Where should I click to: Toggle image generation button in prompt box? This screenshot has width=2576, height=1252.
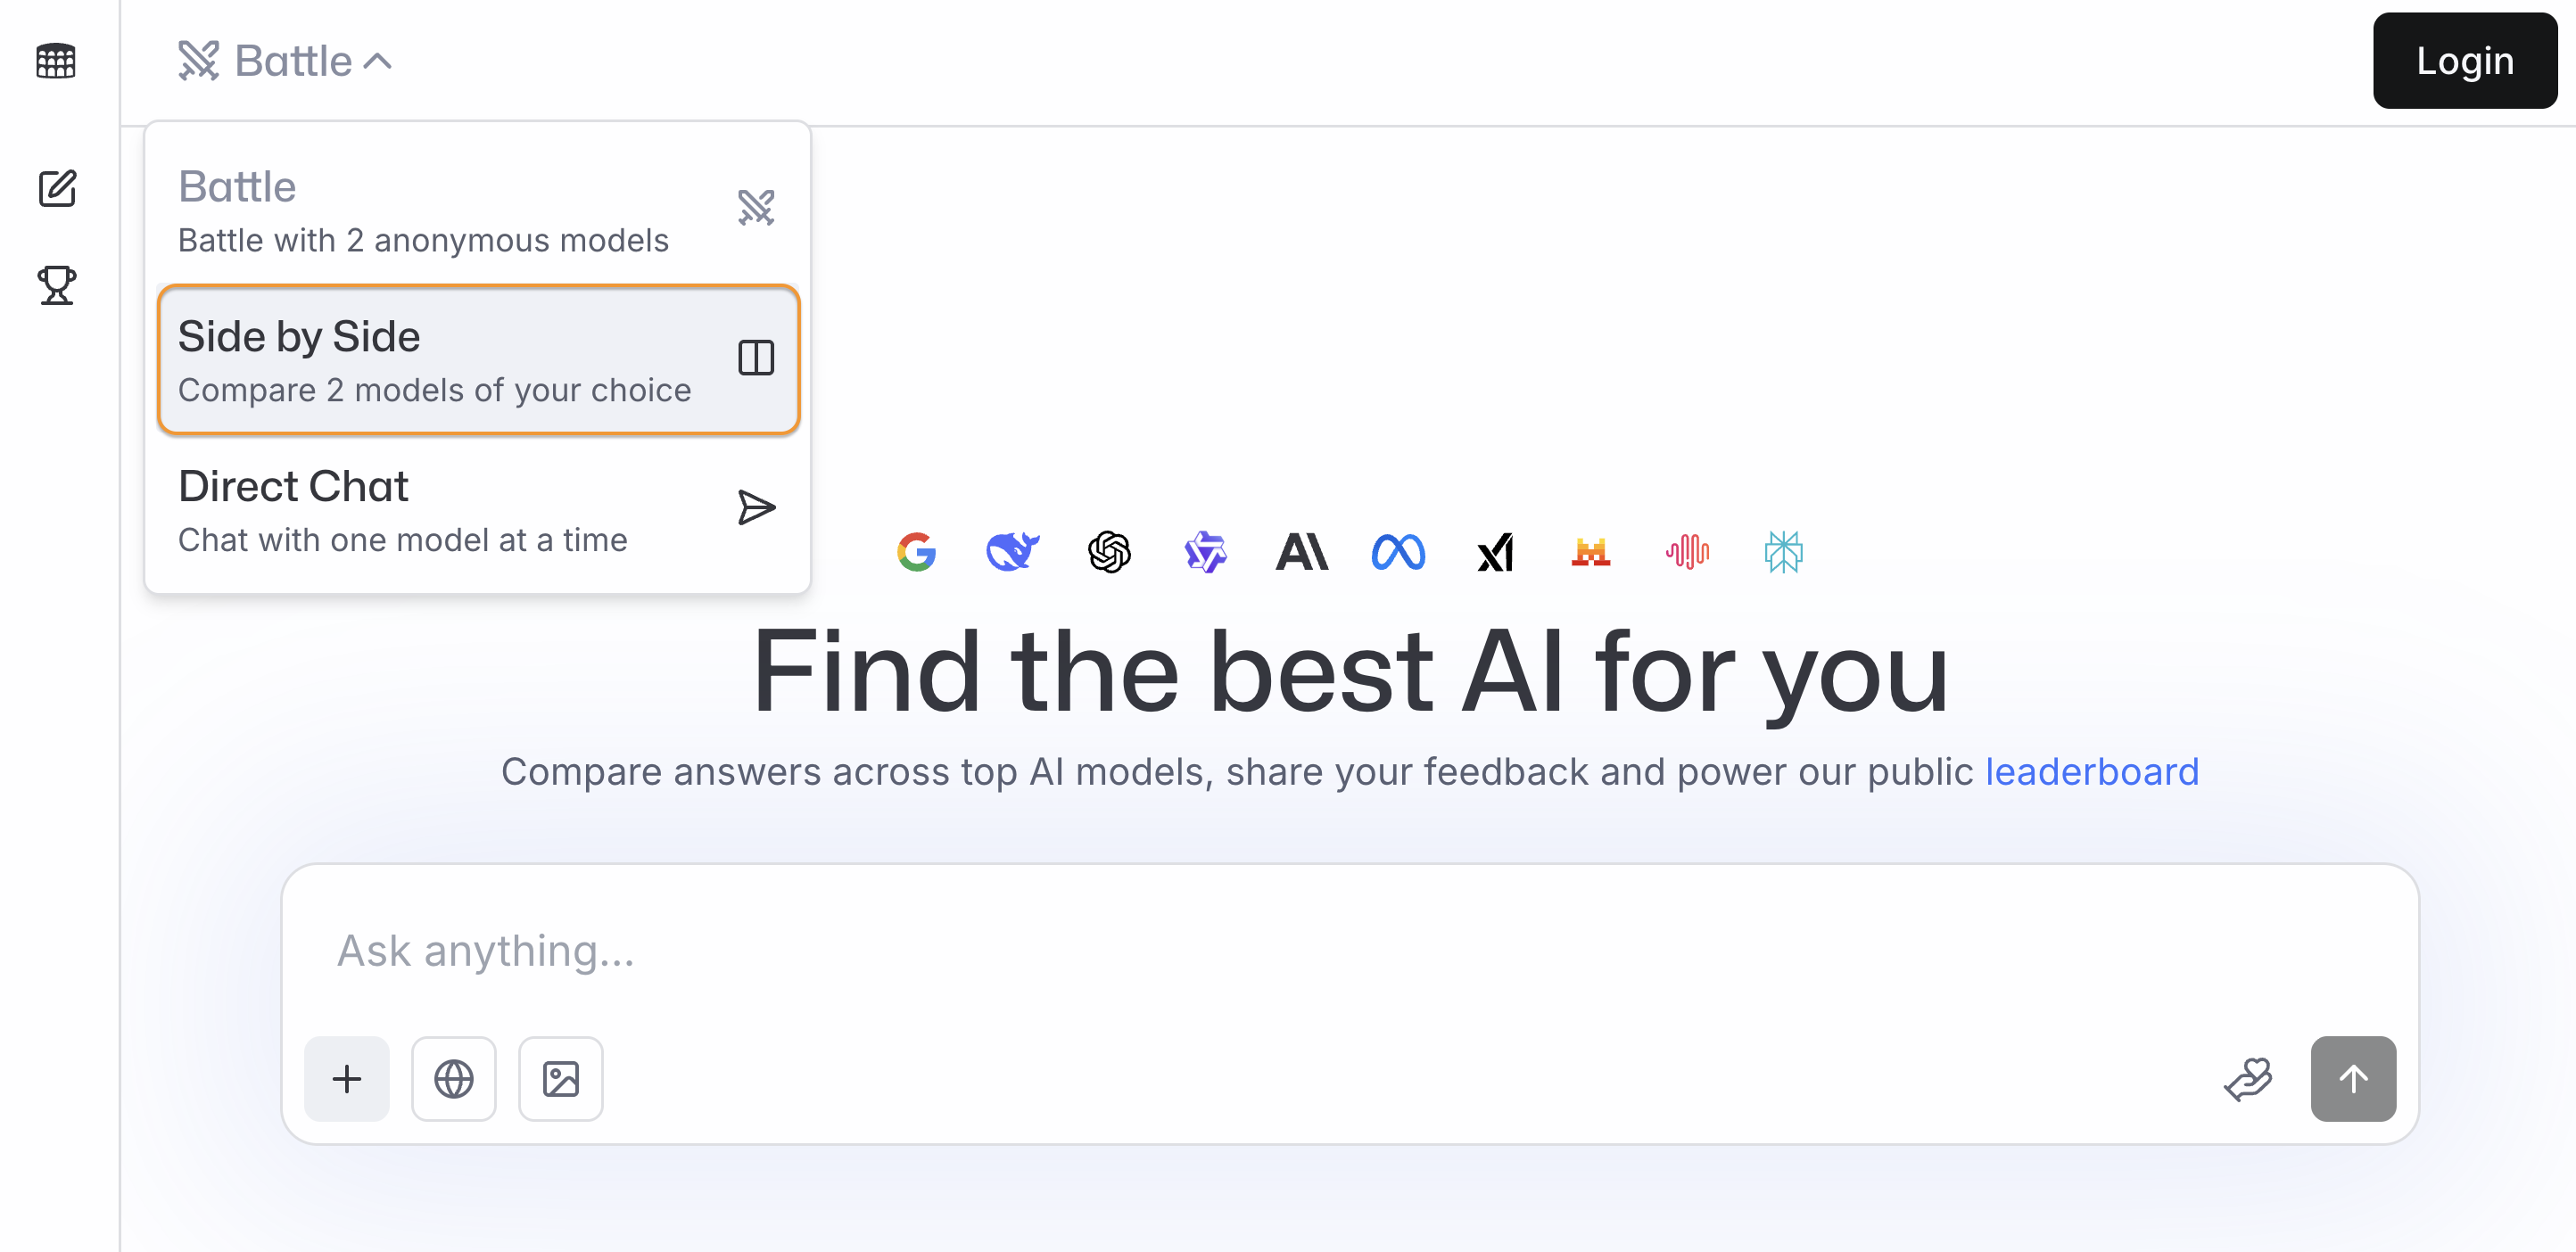[561, 1079]
